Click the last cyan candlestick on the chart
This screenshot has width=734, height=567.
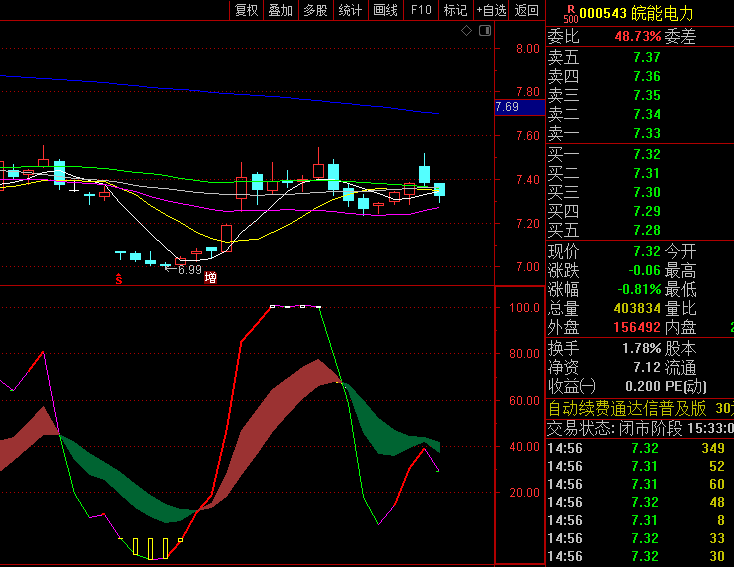439,189
